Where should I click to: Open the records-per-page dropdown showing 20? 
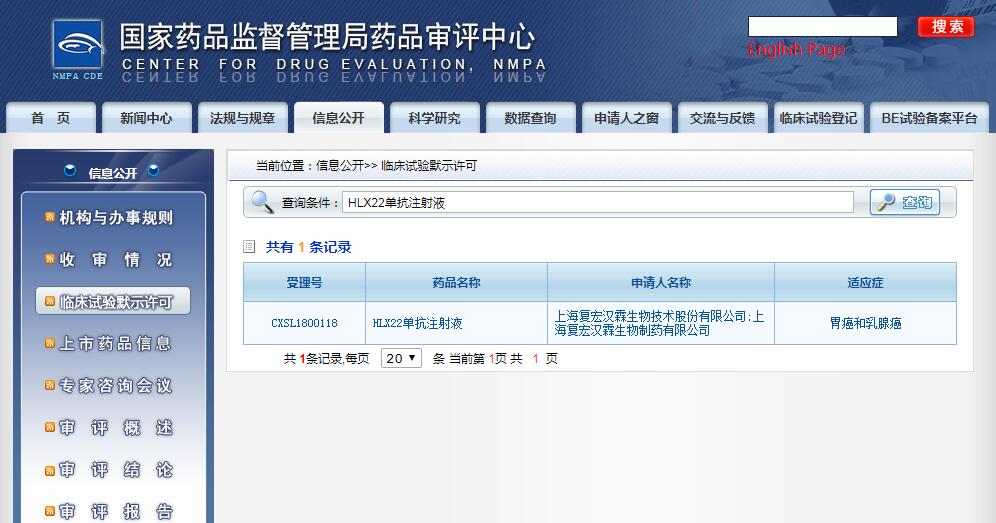click(401, 358)
